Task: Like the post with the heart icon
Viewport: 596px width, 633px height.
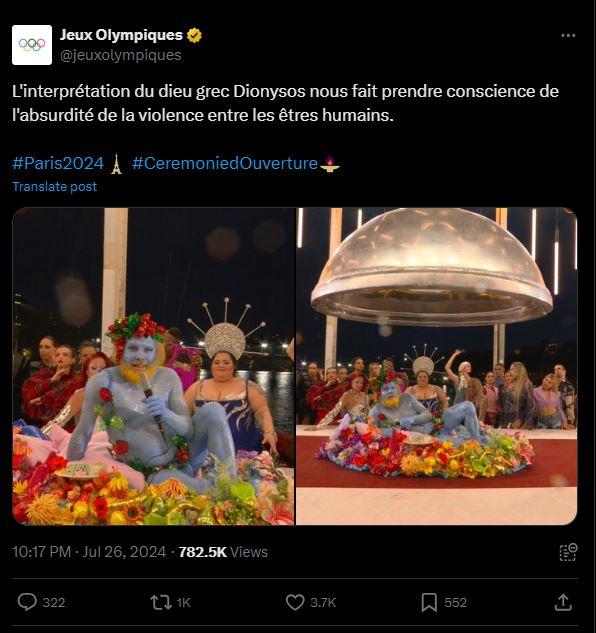Action: pos(295,602)
